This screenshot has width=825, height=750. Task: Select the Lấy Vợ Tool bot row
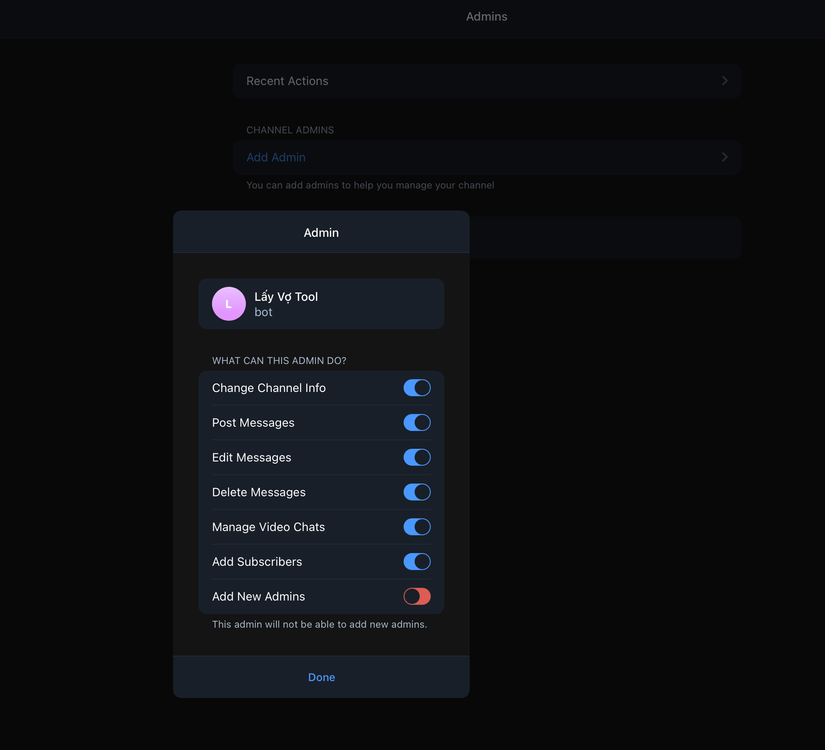coord(321,303)
